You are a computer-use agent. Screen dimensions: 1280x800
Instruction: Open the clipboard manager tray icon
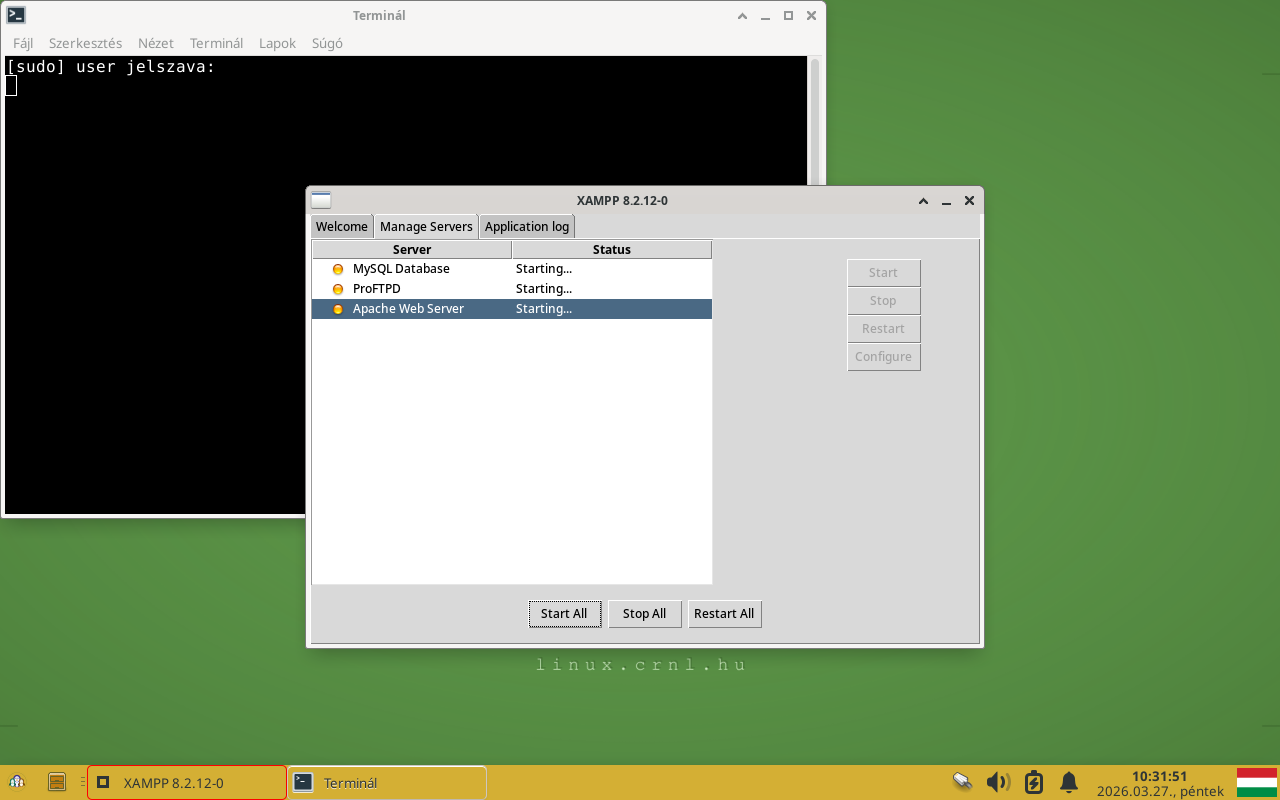click(x=962, y=781)
